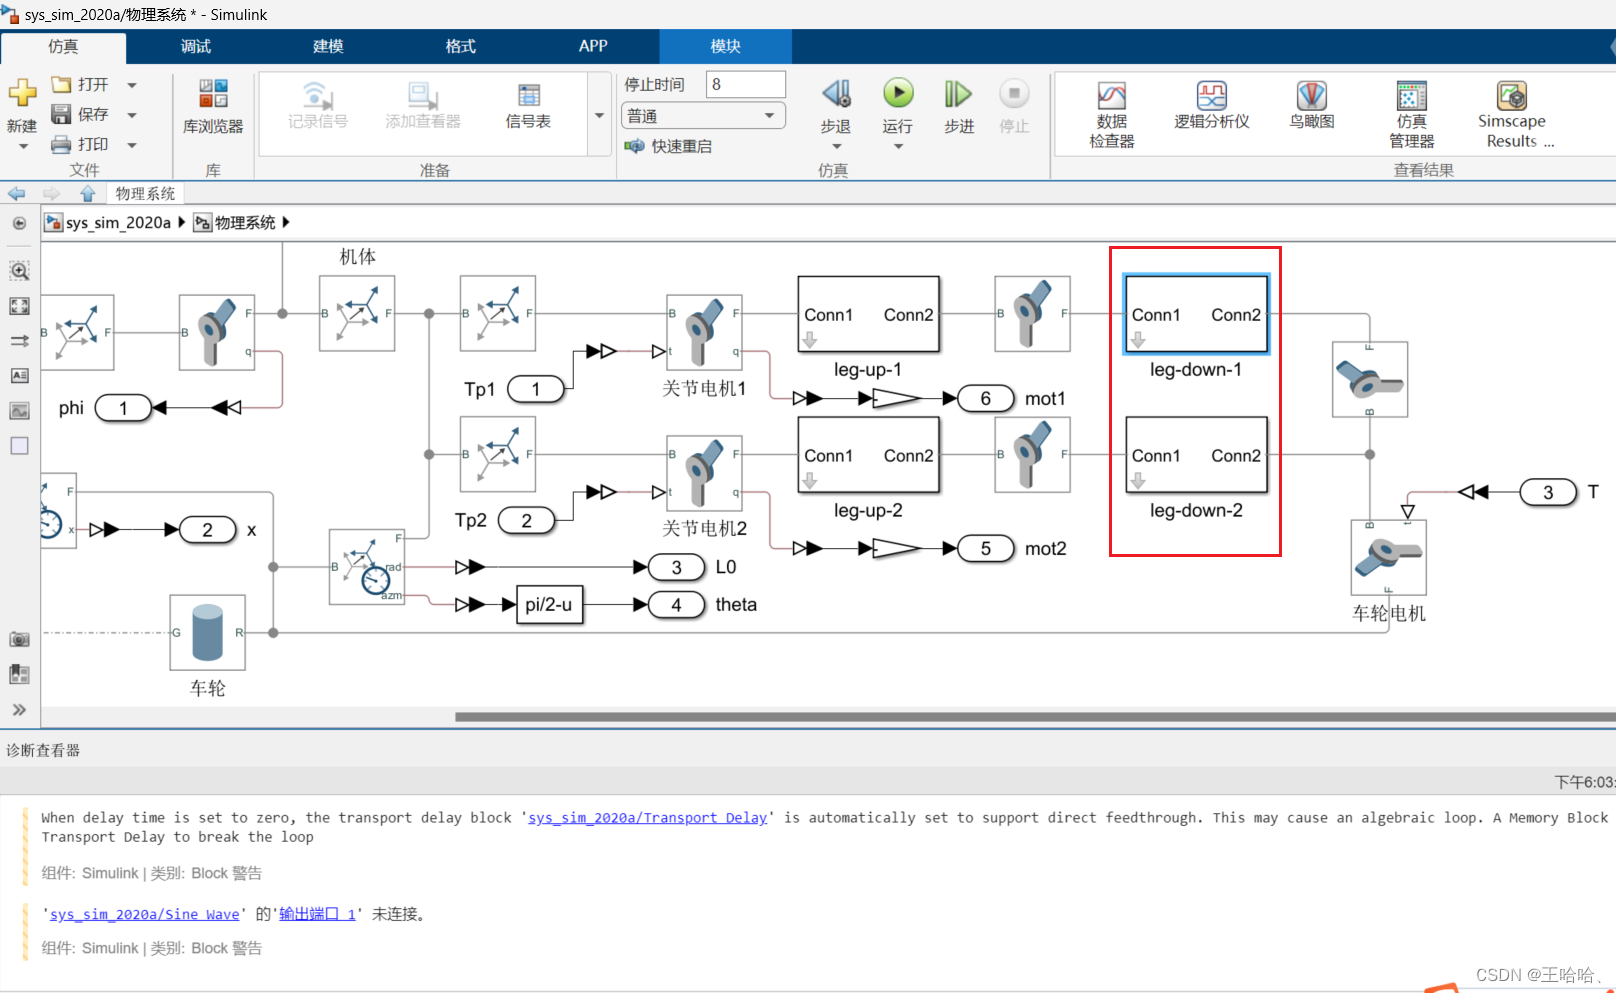Viewport: 1616px width, 993px height.
Task: Open the sys_sim_2020a/Transport Delay link
Action: pos(647,818)
